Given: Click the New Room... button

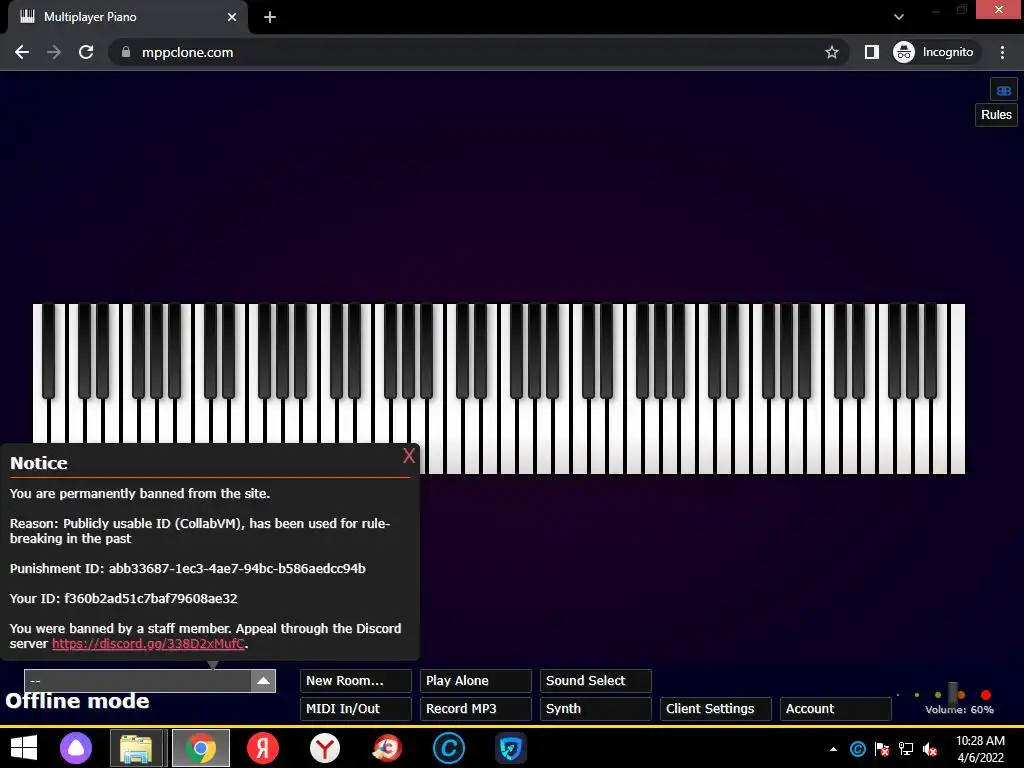Looking at the screenshot, I should tap(355, 680).
